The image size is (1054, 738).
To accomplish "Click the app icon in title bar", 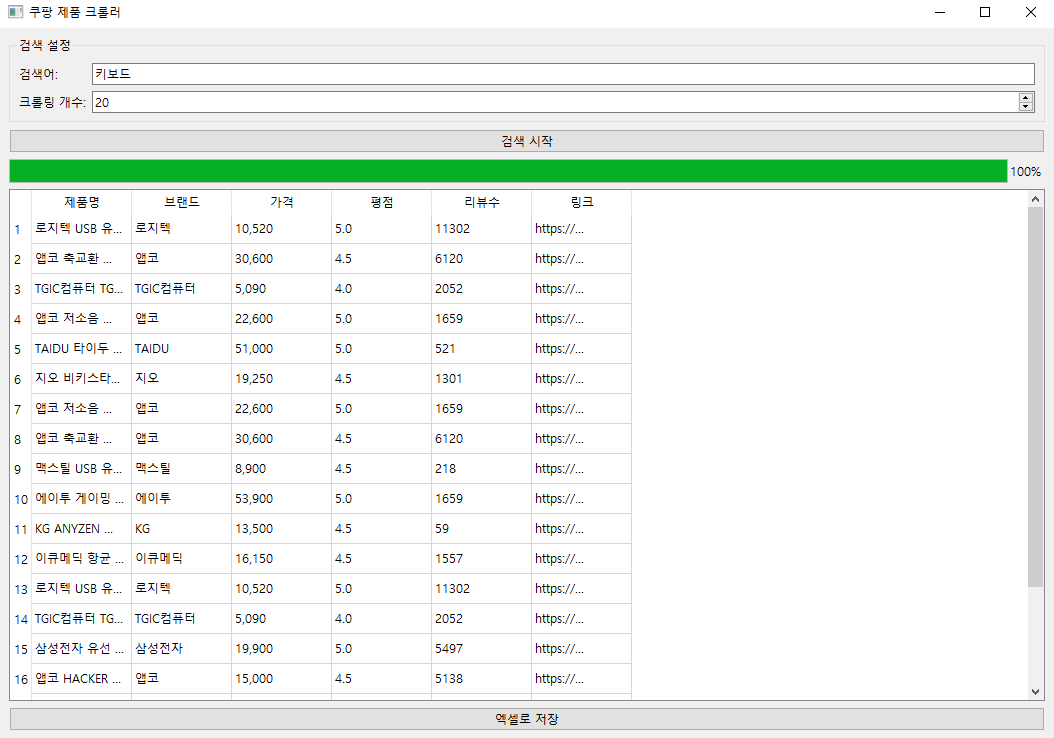I will 15,13.
